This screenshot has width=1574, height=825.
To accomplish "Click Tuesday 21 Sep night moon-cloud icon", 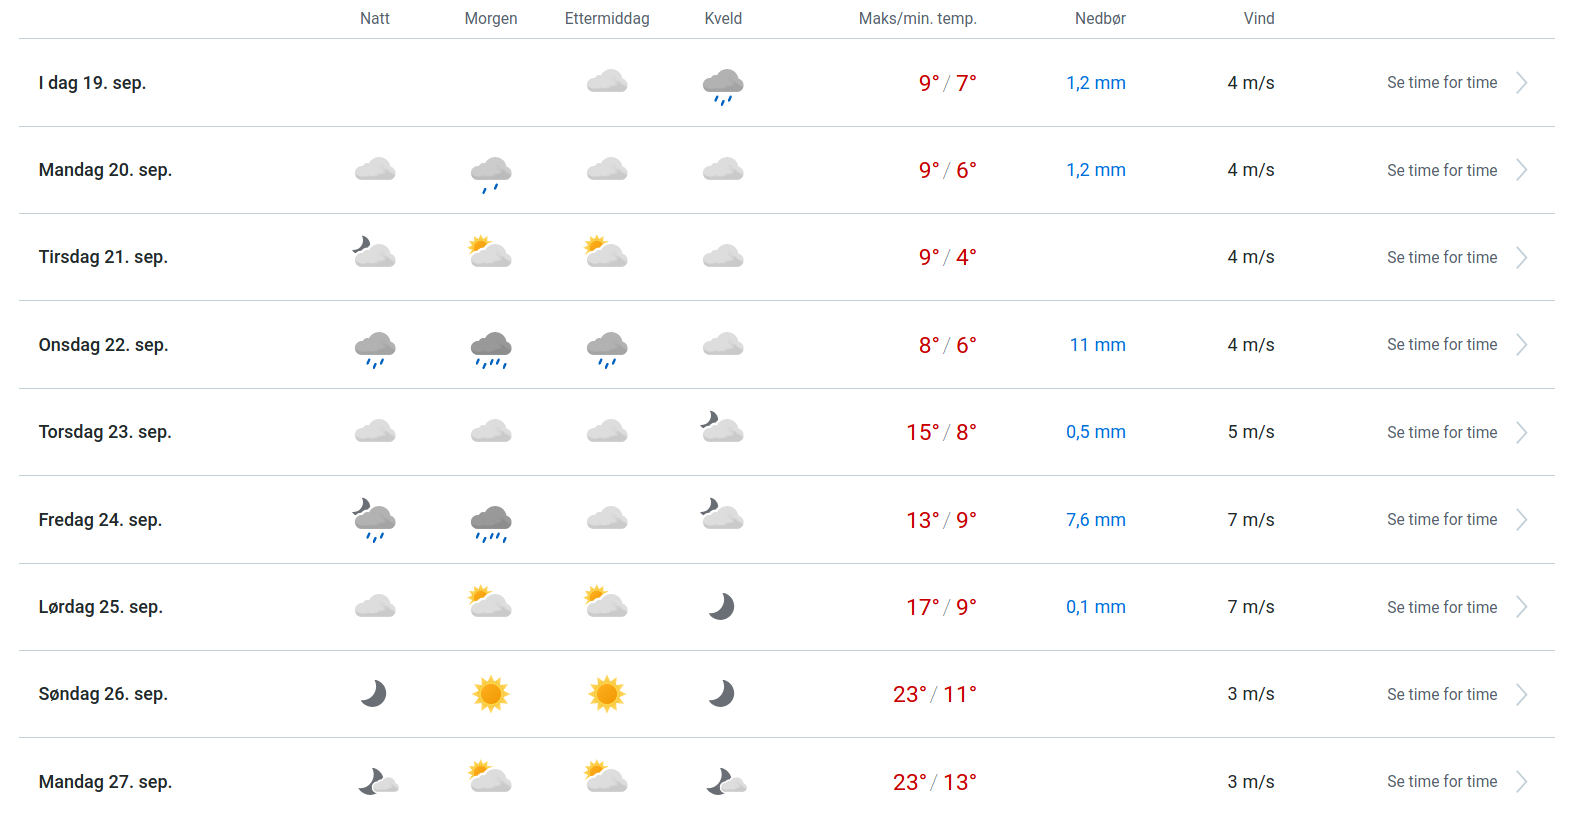I will [375, 253].
